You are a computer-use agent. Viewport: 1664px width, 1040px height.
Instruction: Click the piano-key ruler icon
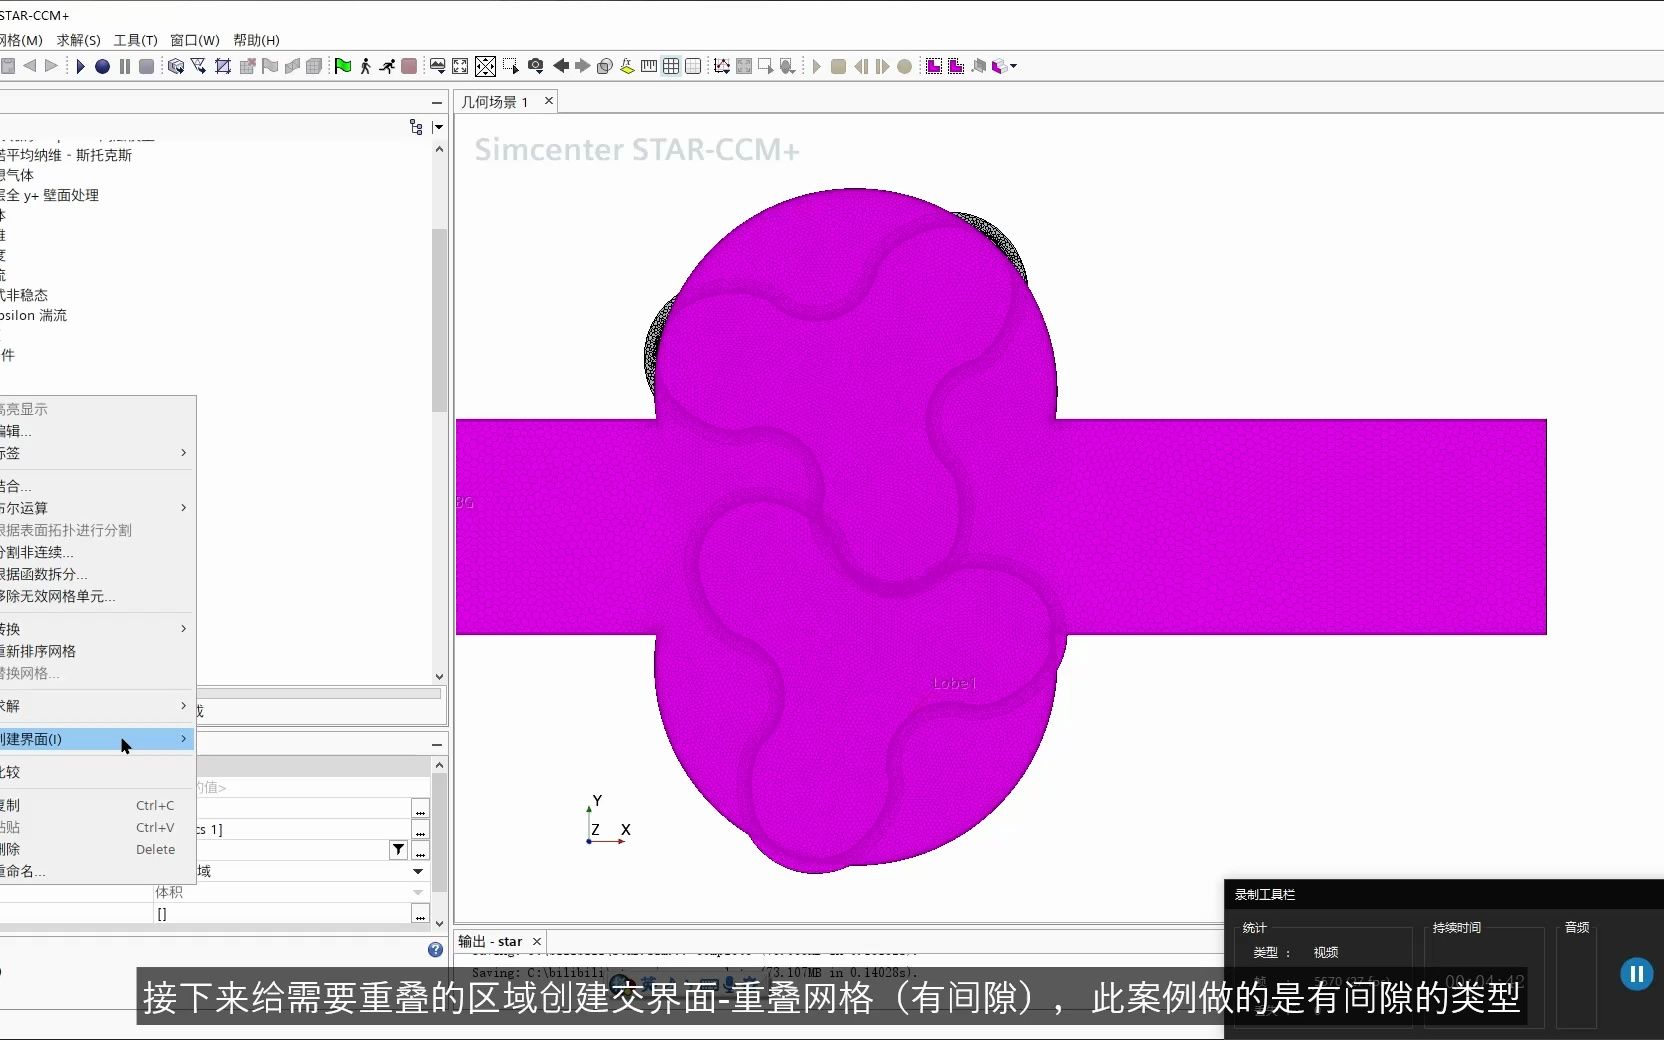(x=649, y=66)
